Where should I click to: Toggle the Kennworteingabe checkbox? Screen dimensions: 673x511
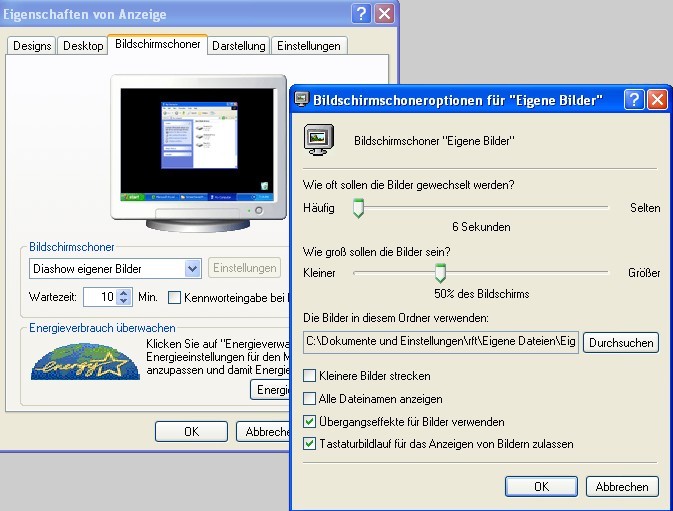tap(175, 297)
